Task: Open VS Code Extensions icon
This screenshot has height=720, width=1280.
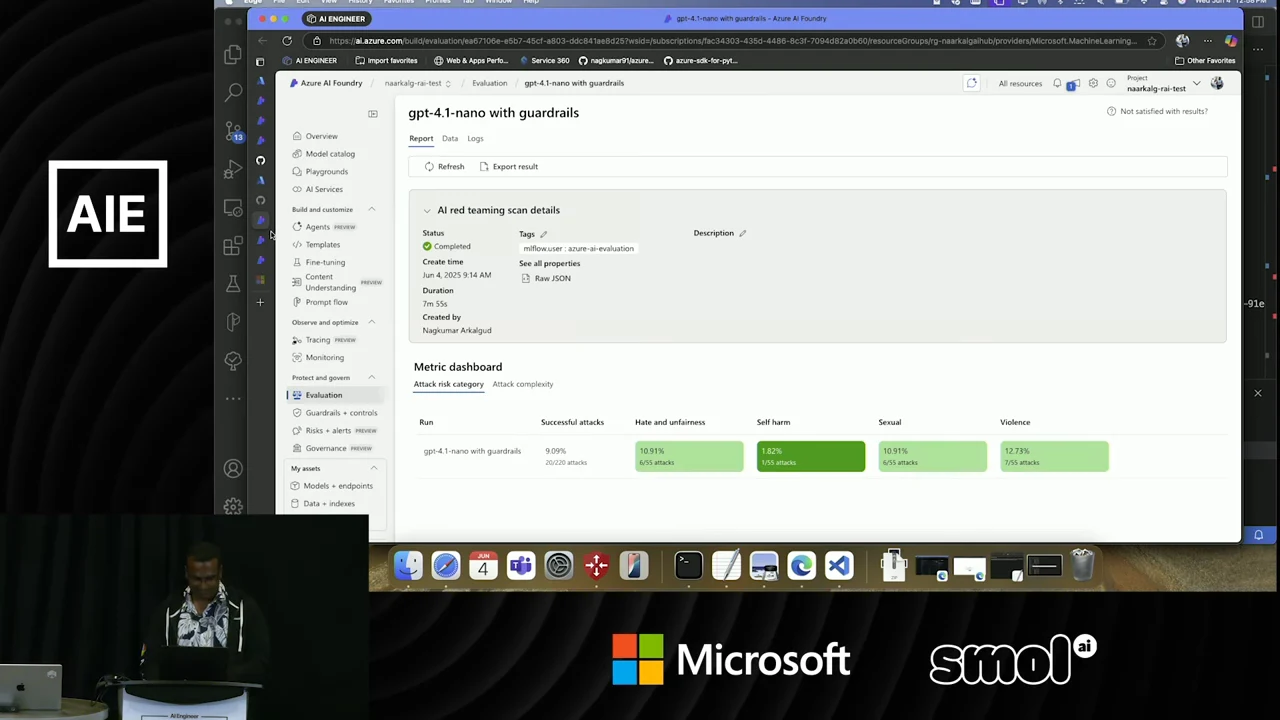Action: [233, 245]
